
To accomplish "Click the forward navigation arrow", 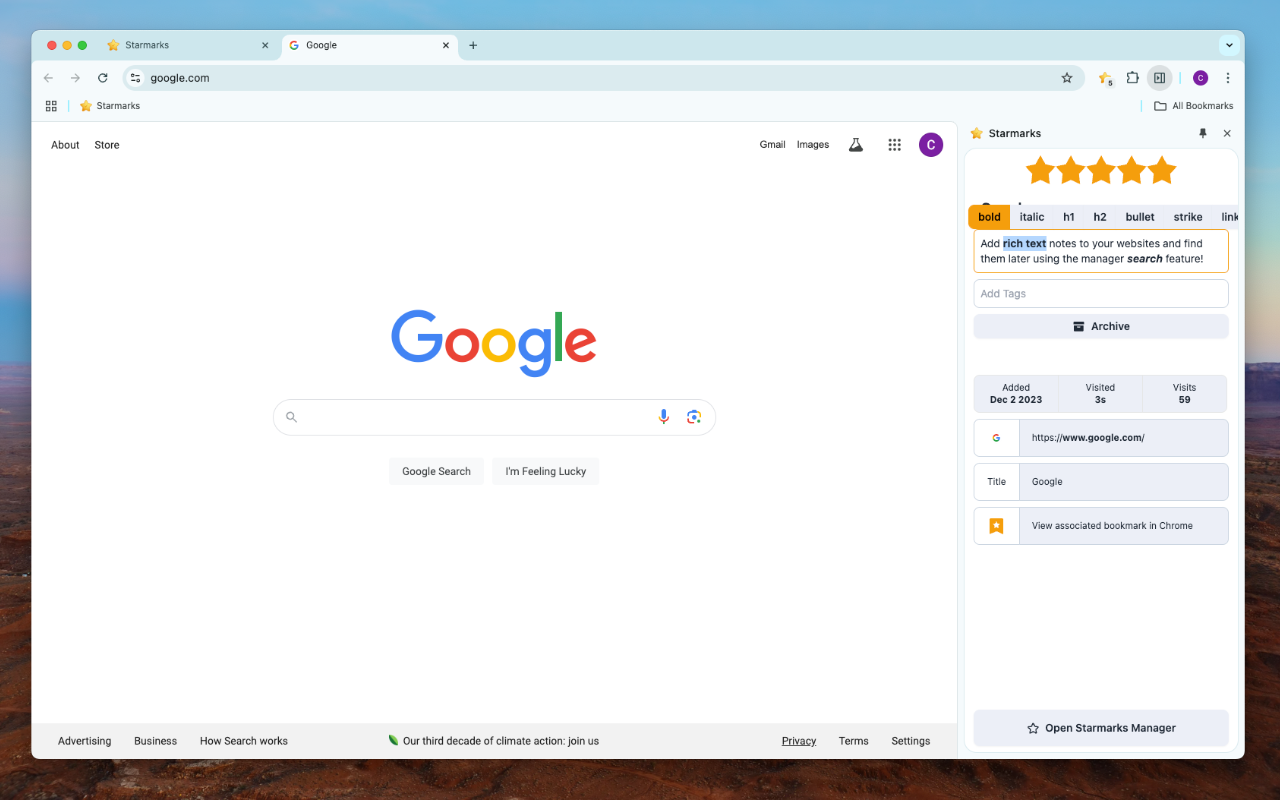I will [75, 78].
